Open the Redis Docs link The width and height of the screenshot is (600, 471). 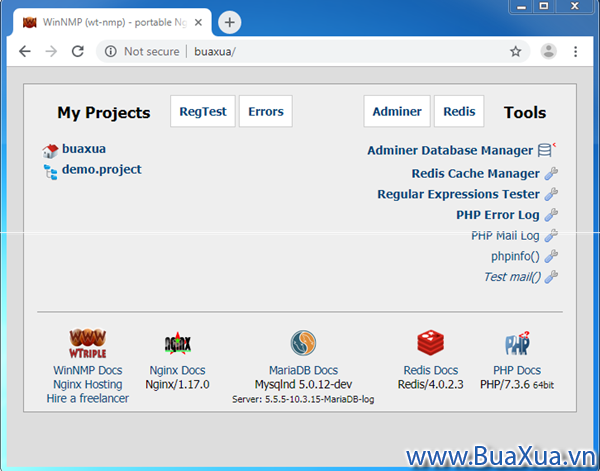point(430,370)
